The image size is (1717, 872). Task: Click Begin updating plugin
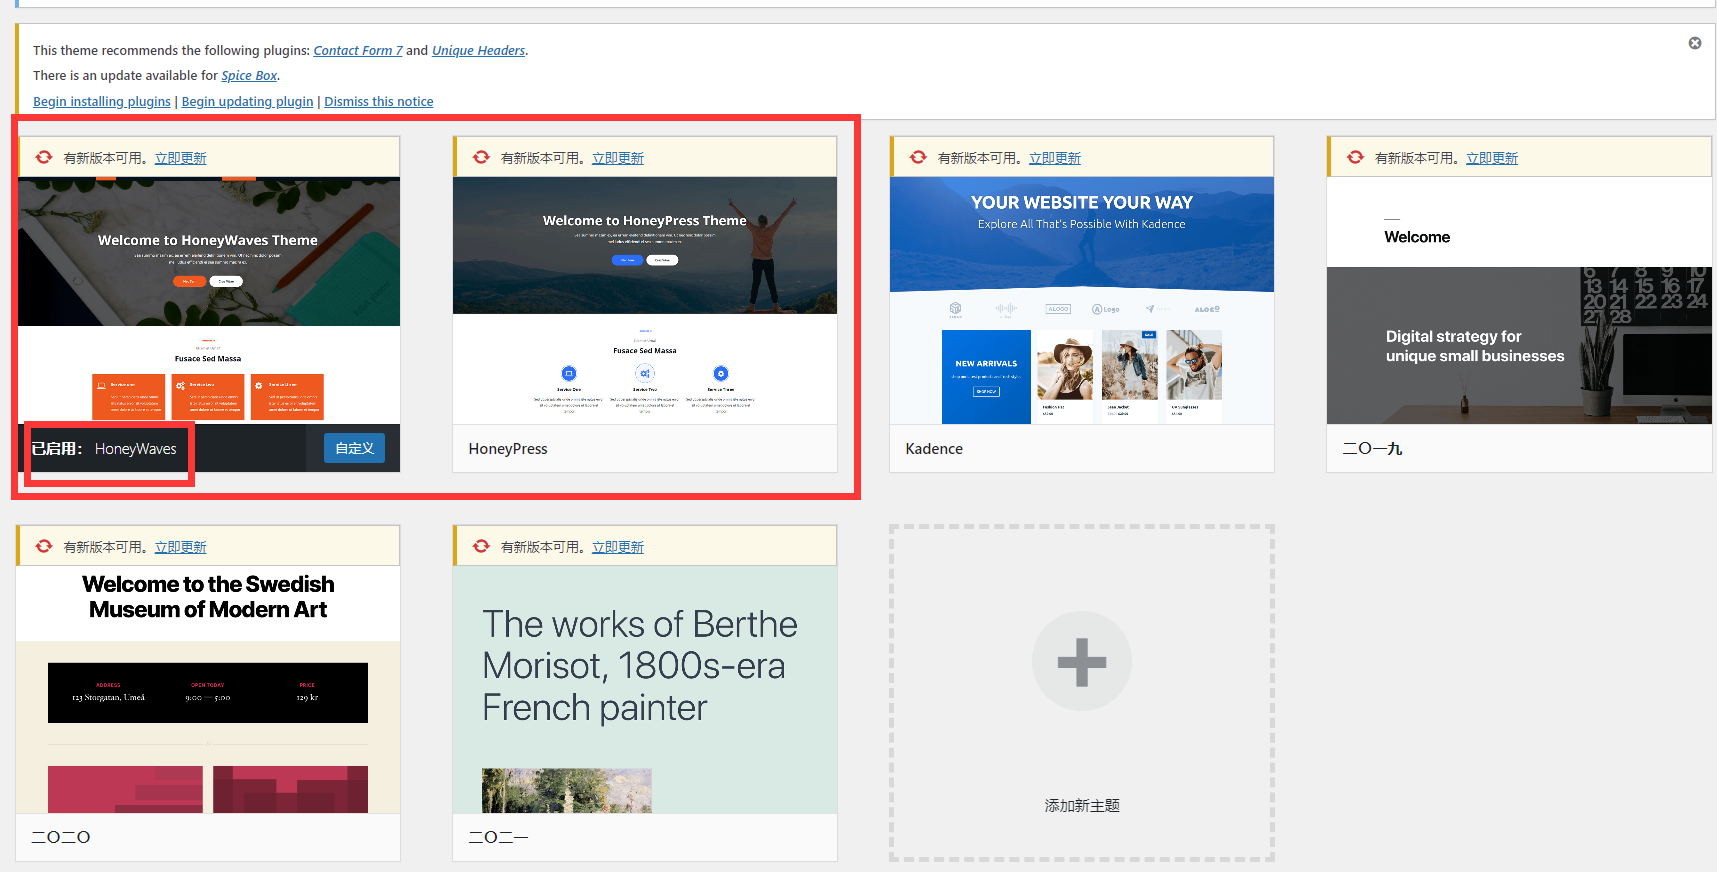(x=247, y=101)
